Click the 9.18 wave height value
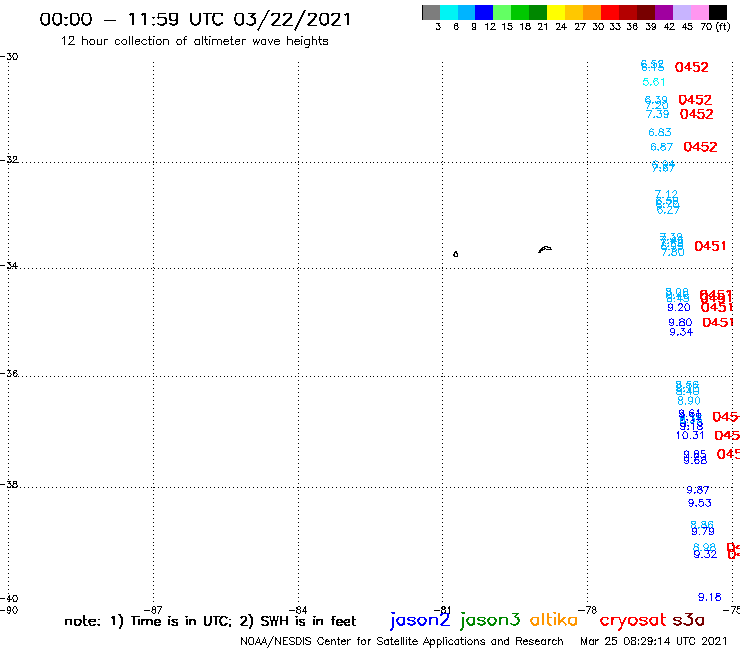This screenshot has width=740, height=650. point(710,598)
